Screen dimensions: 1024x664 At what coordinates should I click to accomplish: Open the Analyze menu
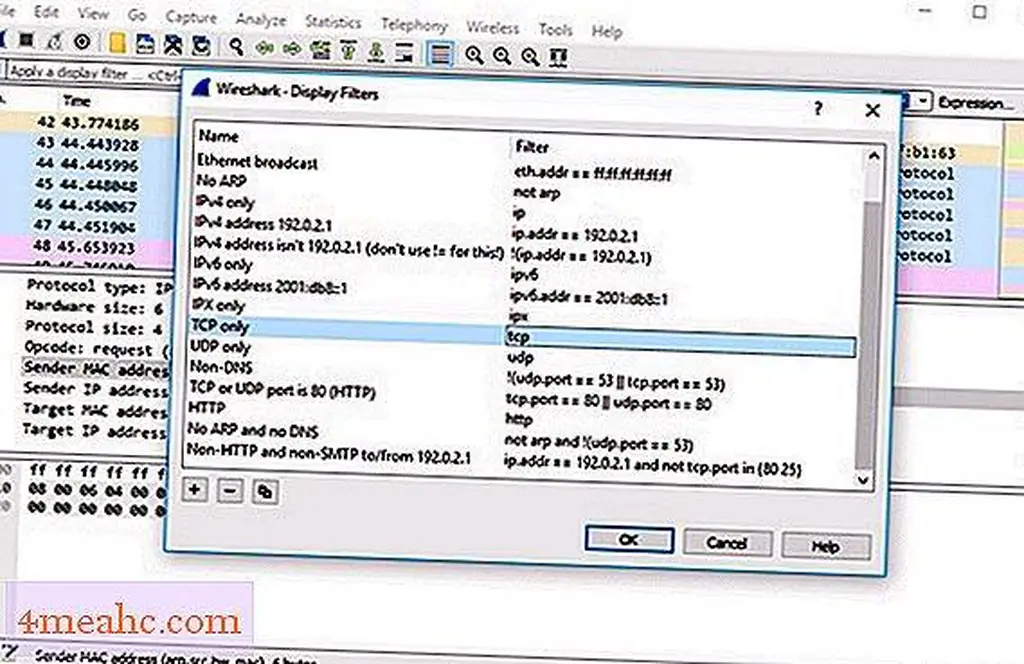261,20
